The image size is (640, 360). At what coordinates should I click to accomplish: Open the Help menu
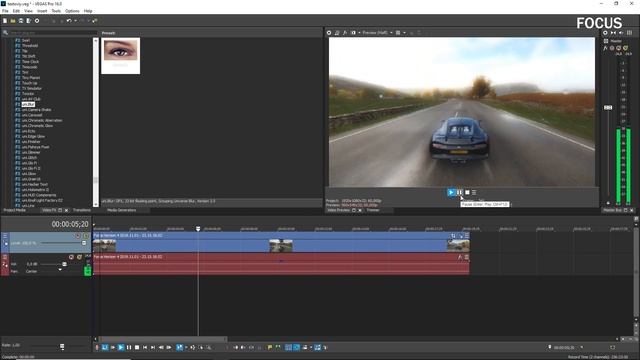88,11
